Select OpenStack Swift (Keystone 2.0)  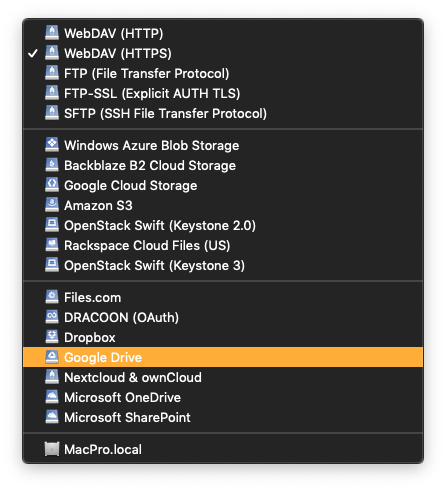pos(223,225)
